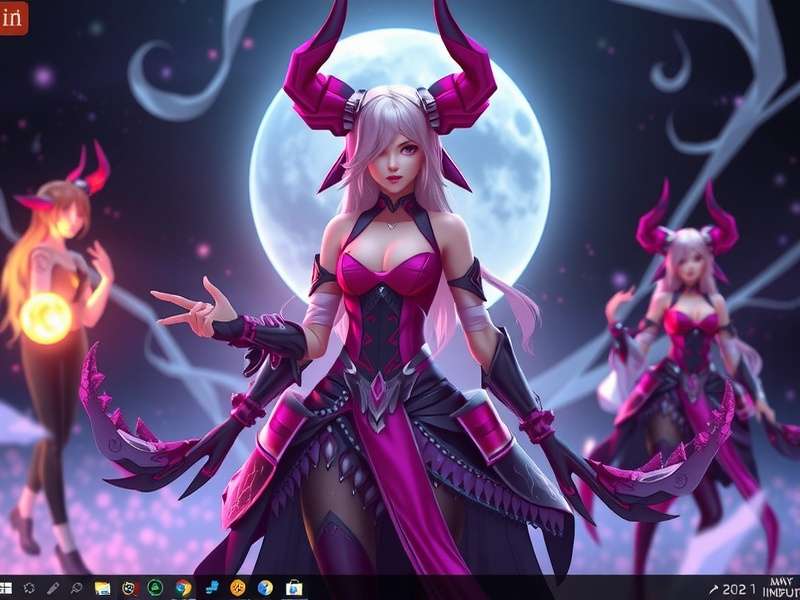Click the blue app icon beside Chrome
Viewport: 800px width, 600px height.
[211, 588]
